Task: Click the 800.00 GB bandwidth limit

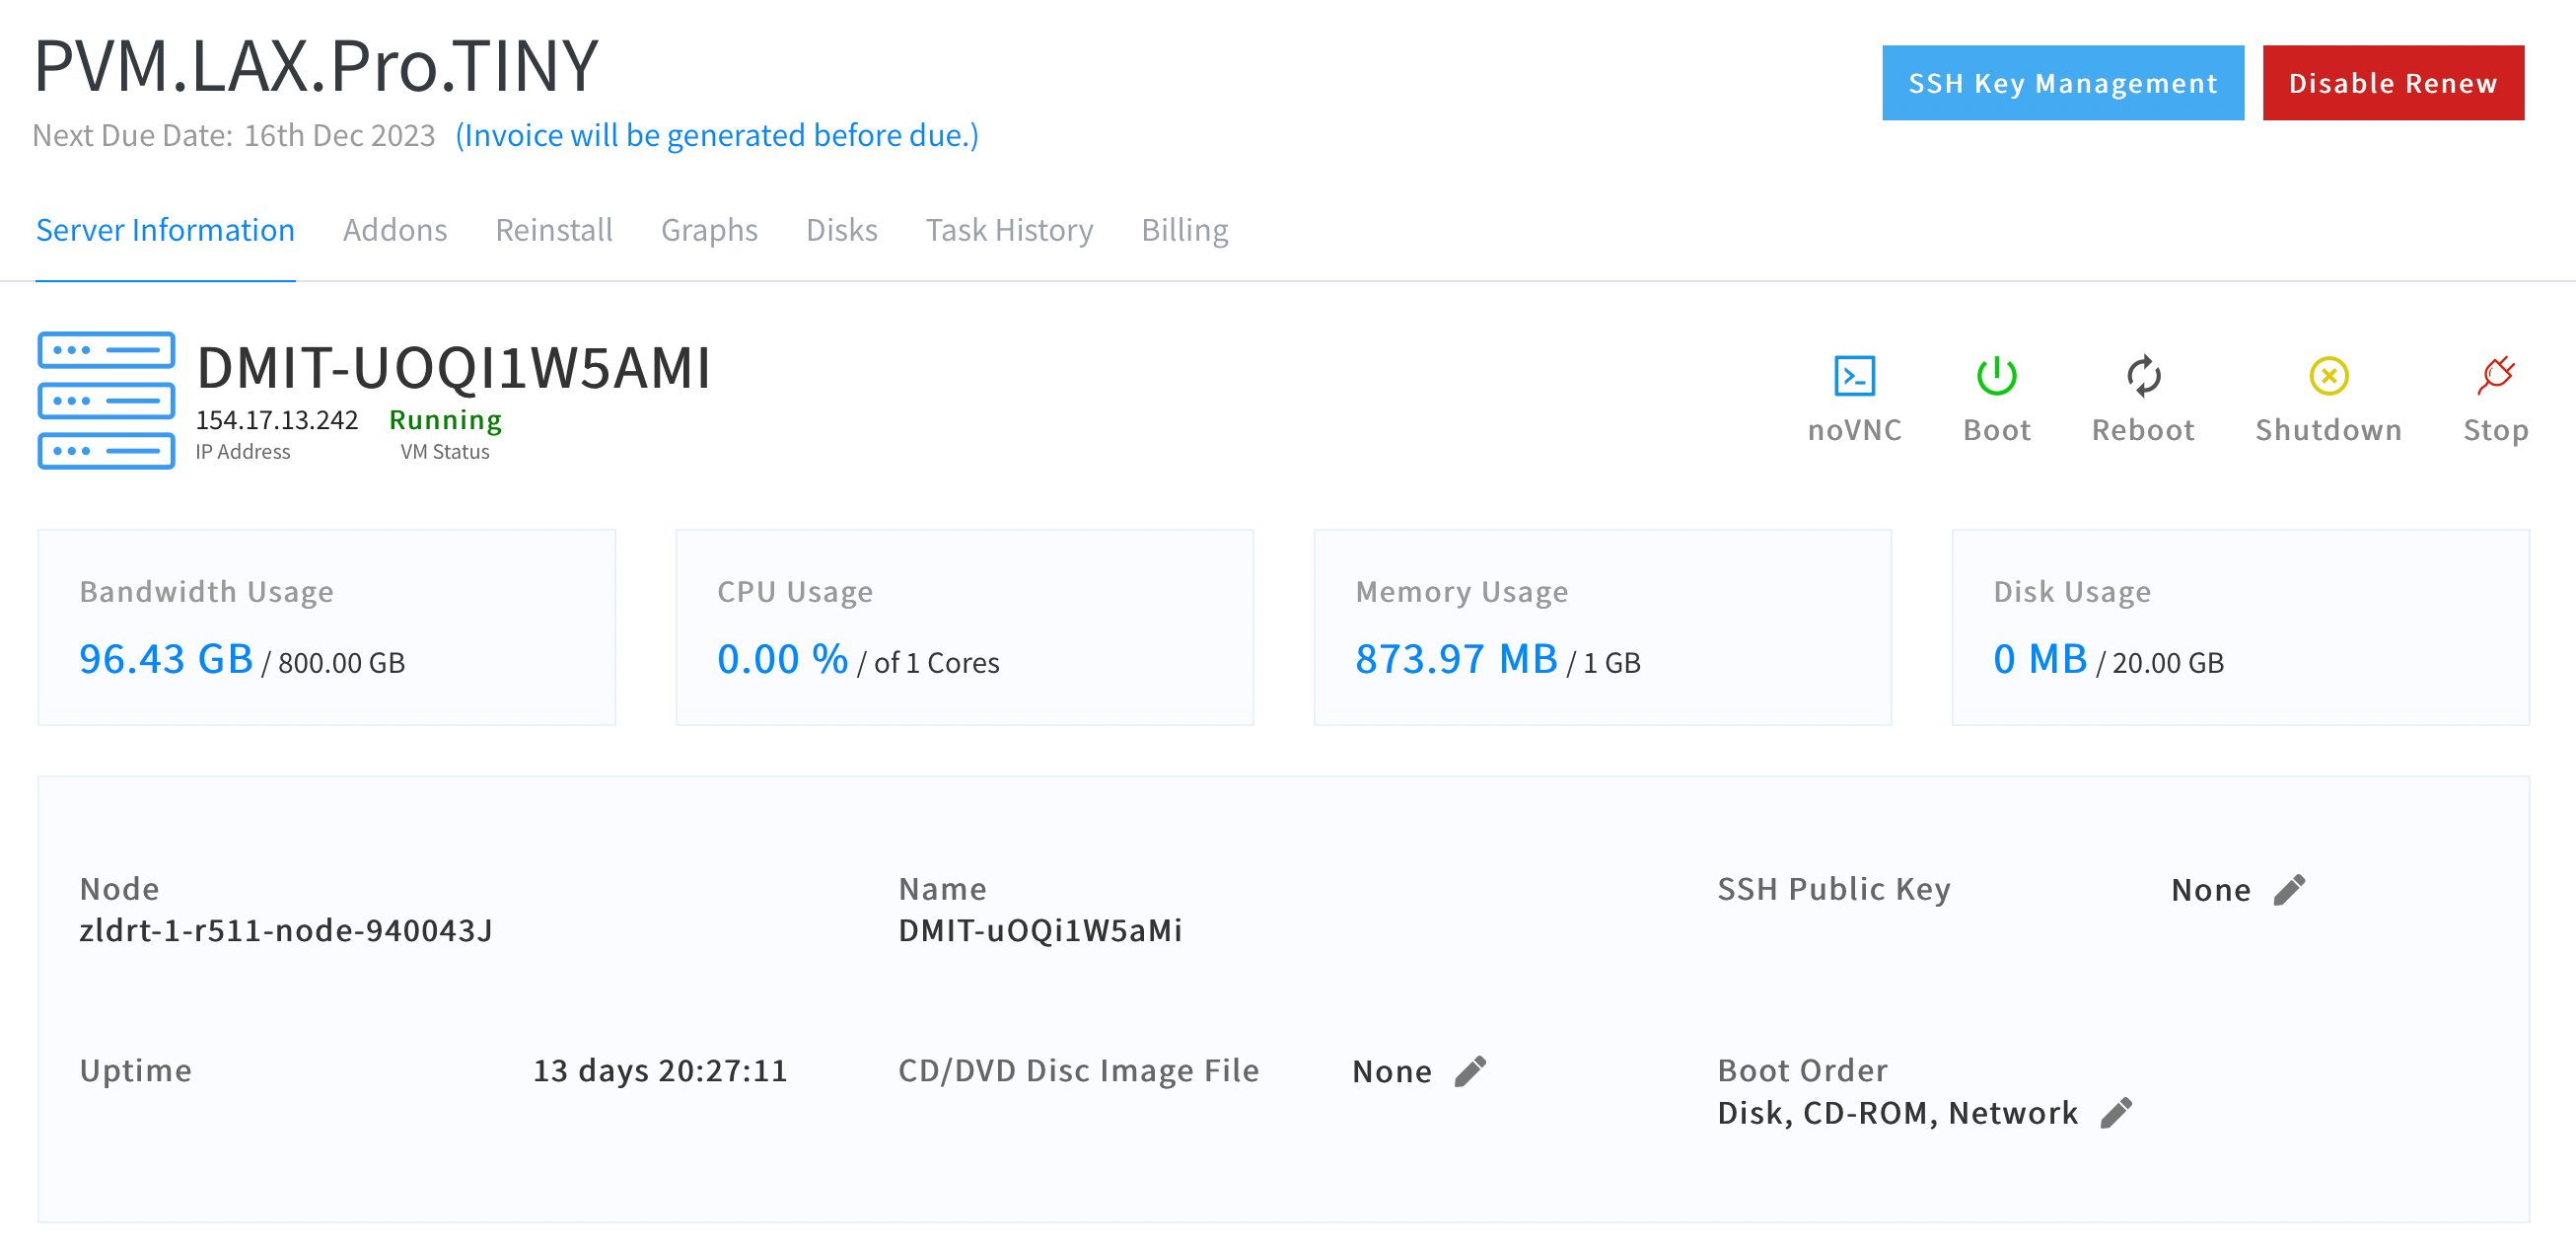Action: 342,663
